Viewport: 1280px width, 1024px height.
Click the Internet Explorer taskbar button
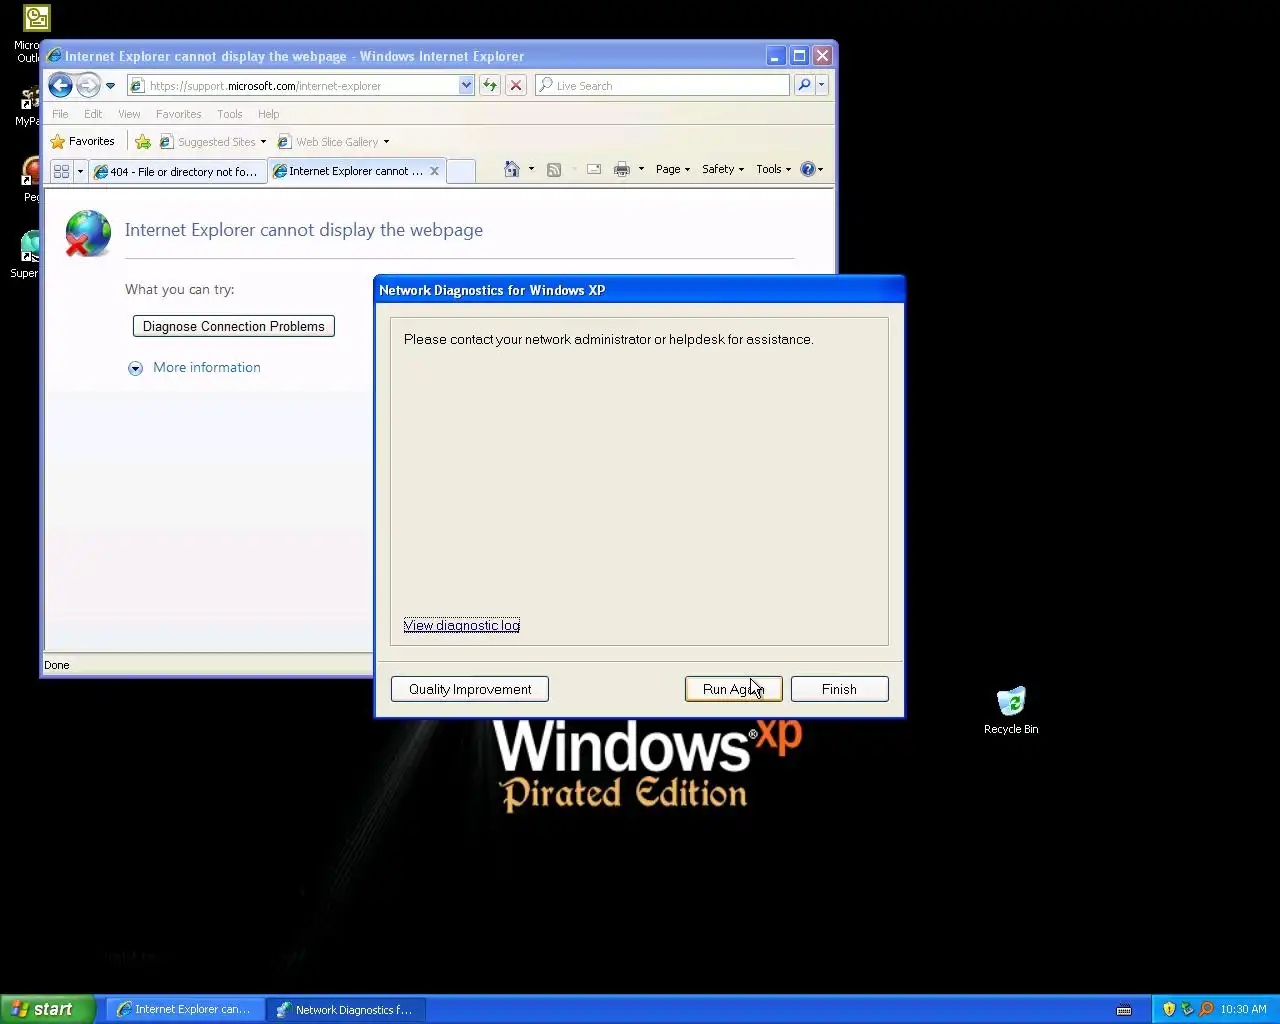pos(185,1009)
